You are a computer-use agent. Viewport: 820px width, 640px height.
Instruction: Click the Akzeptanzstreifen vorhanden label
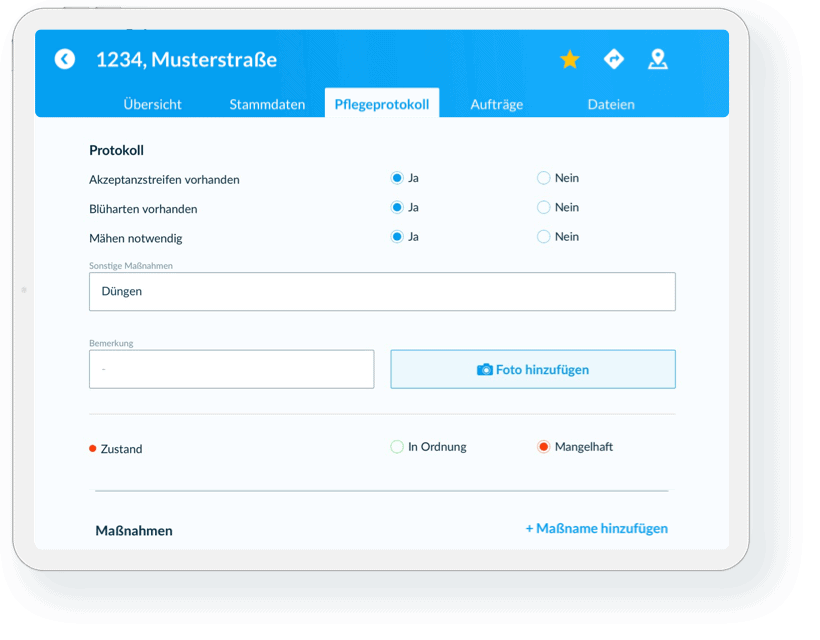[164, 180]
